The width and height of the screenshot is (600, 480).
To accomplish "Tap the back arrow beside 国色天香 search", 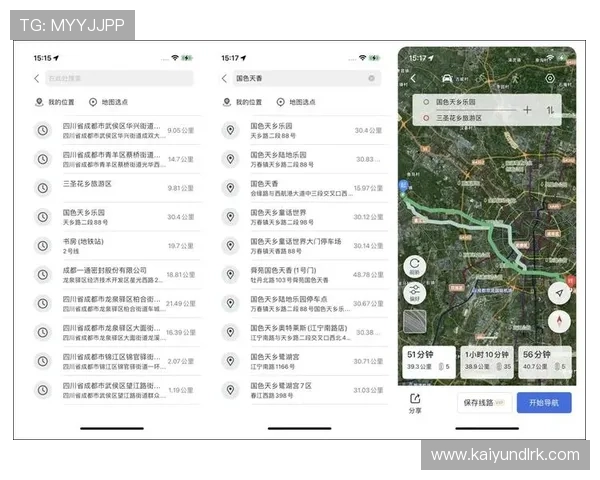I will click(224, 78).
